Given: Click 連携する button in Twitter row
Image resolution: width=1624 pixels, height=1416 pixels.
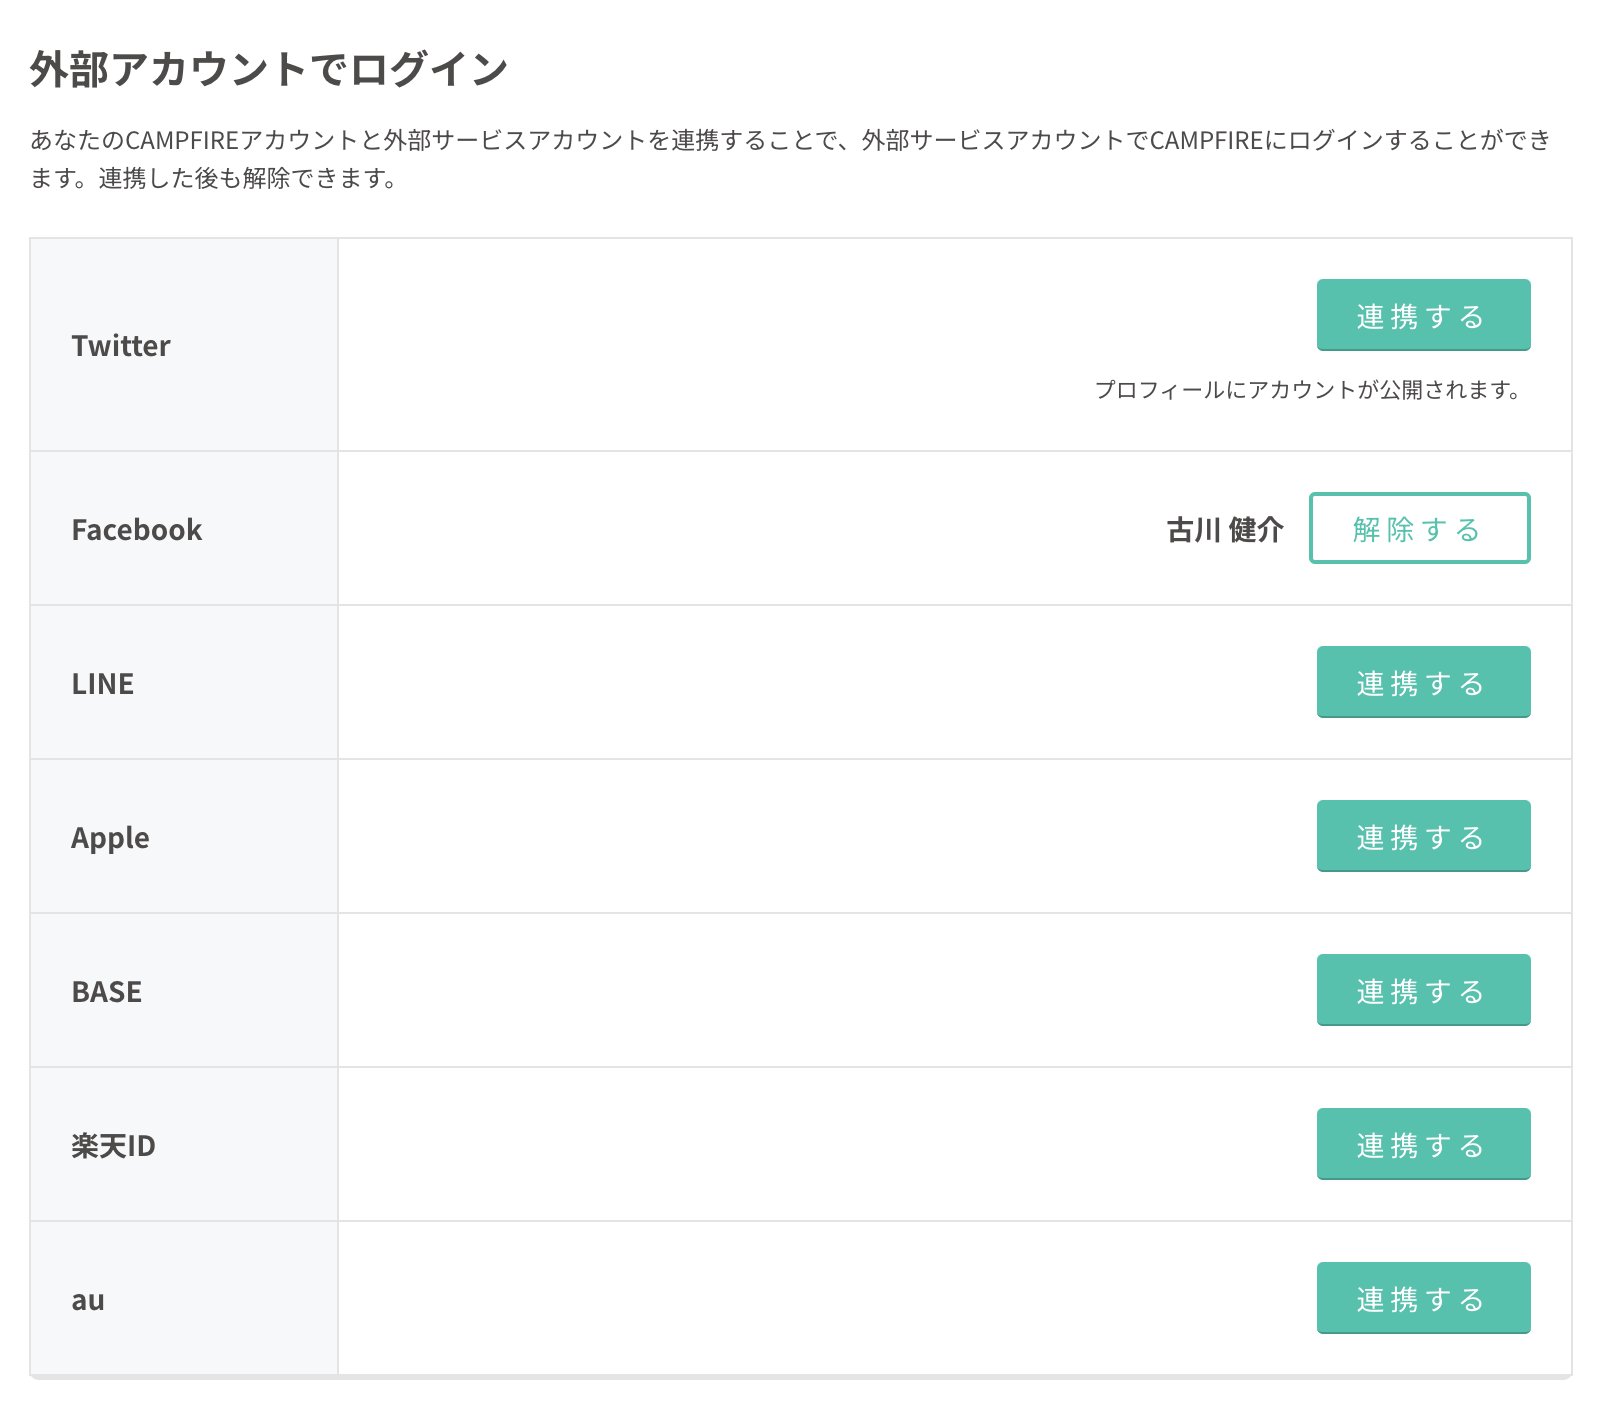Looking at the screenshot, I should coord(1423,315).
